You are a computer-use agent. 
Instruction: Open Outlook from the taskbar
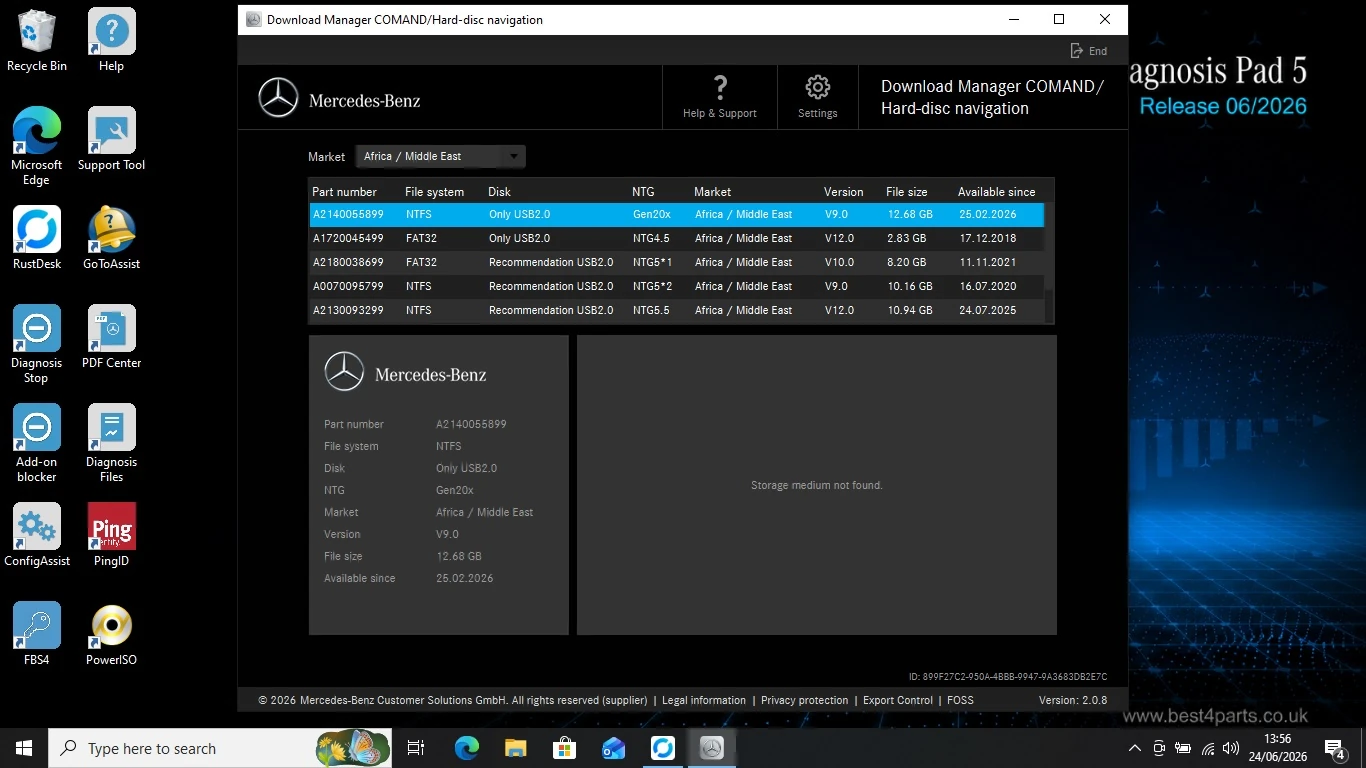point(613,748)
